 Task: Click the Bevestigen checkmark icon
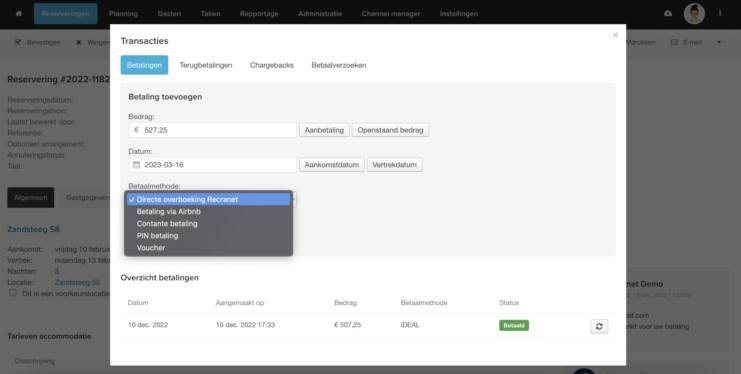pos(18,42)
